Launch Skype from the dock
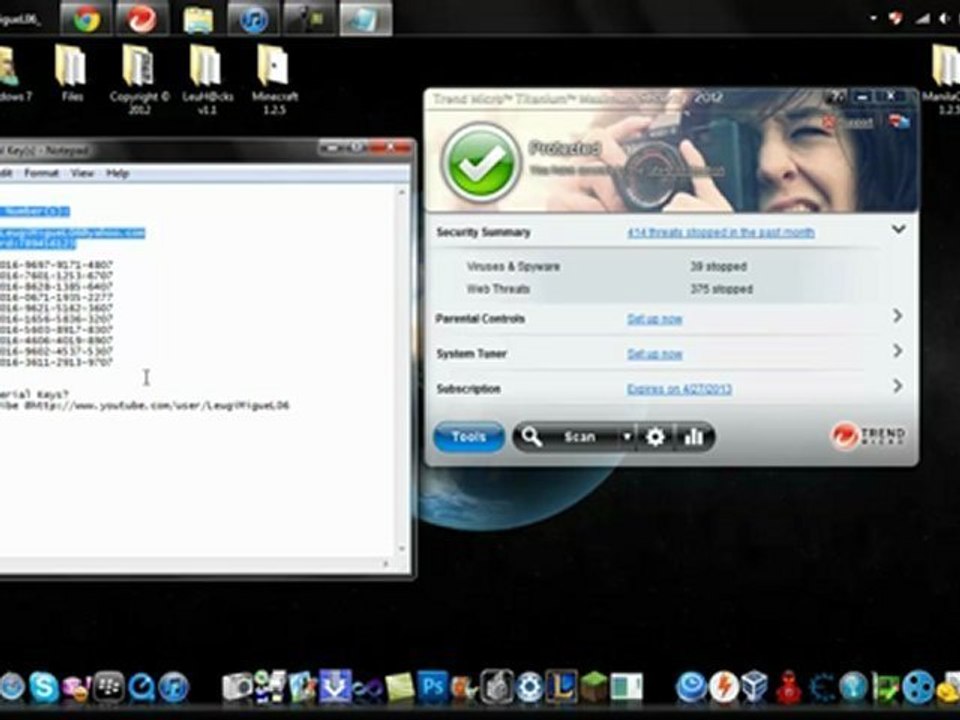The width and height of the screenshot is (960, 720). [x=44, y=687]
